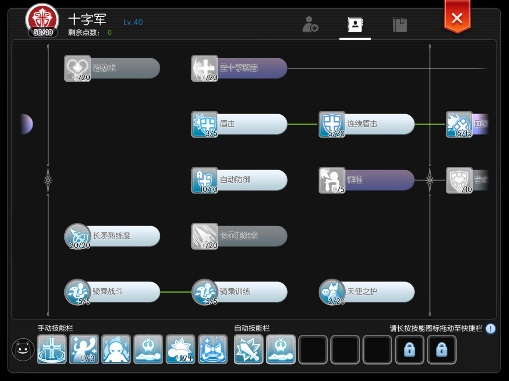Click the glowing shield slot in manual bar

tap(213, 349)
